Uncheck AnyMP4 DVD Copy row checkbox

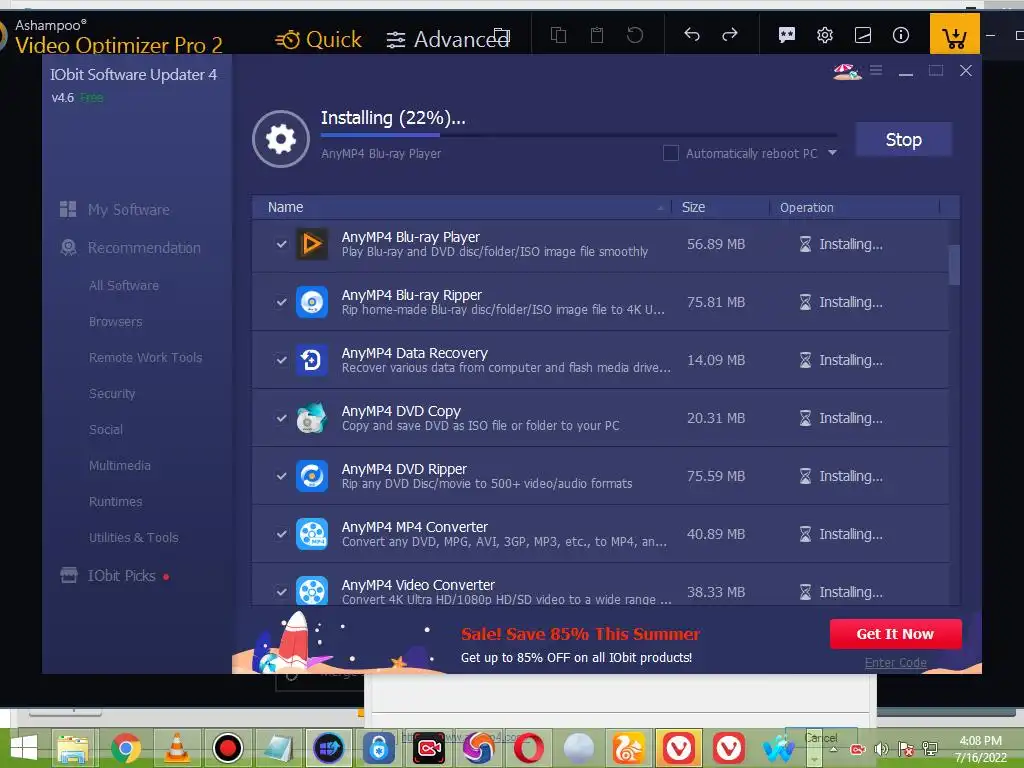click(x=281, y=418)
